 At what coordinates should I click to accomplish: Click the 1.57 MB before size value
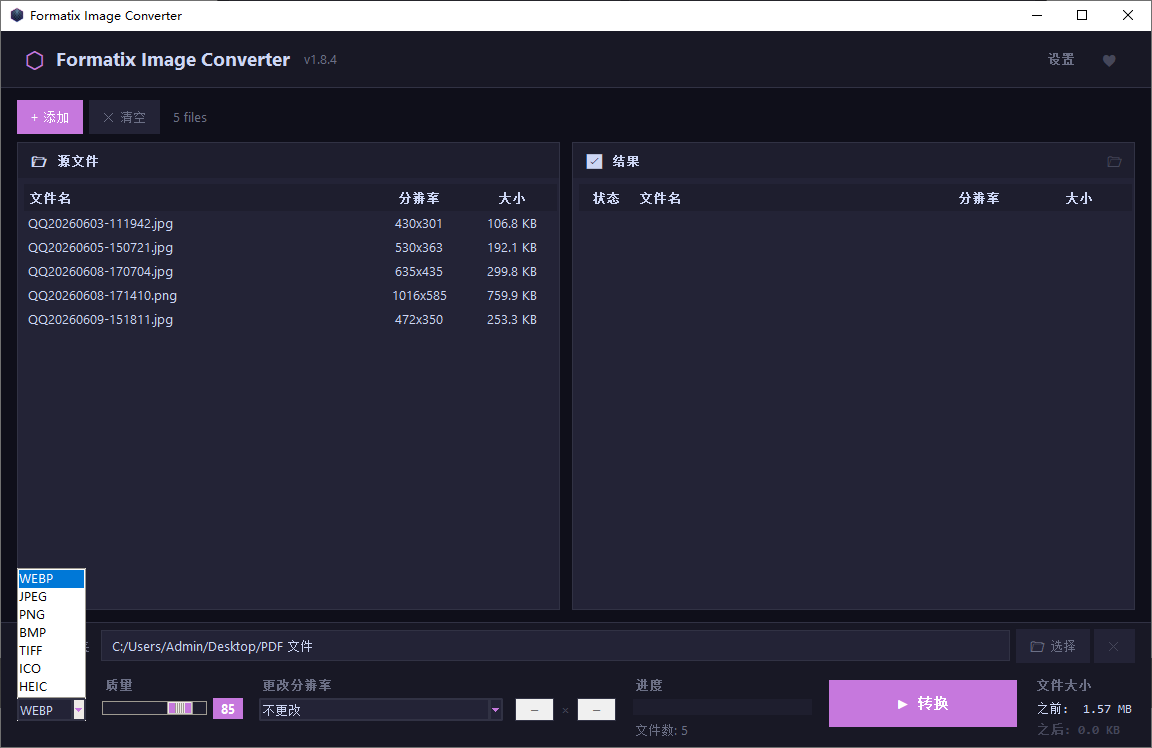coord(1106,709)
